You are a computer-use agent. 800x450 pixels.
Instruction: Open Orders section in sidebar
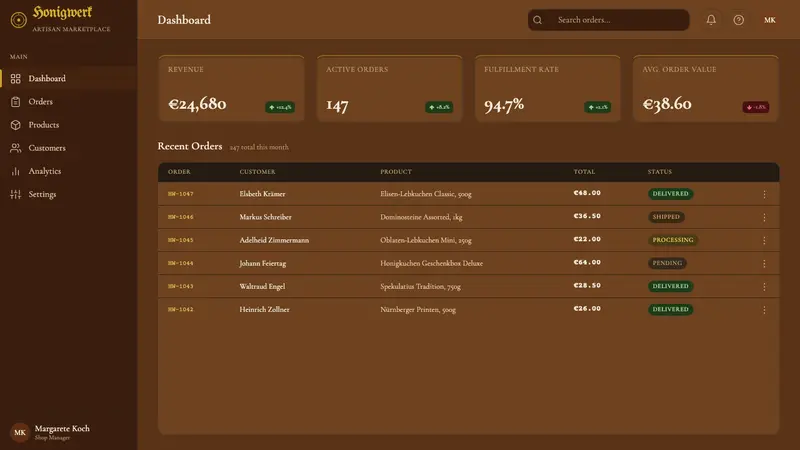point(68,102)
